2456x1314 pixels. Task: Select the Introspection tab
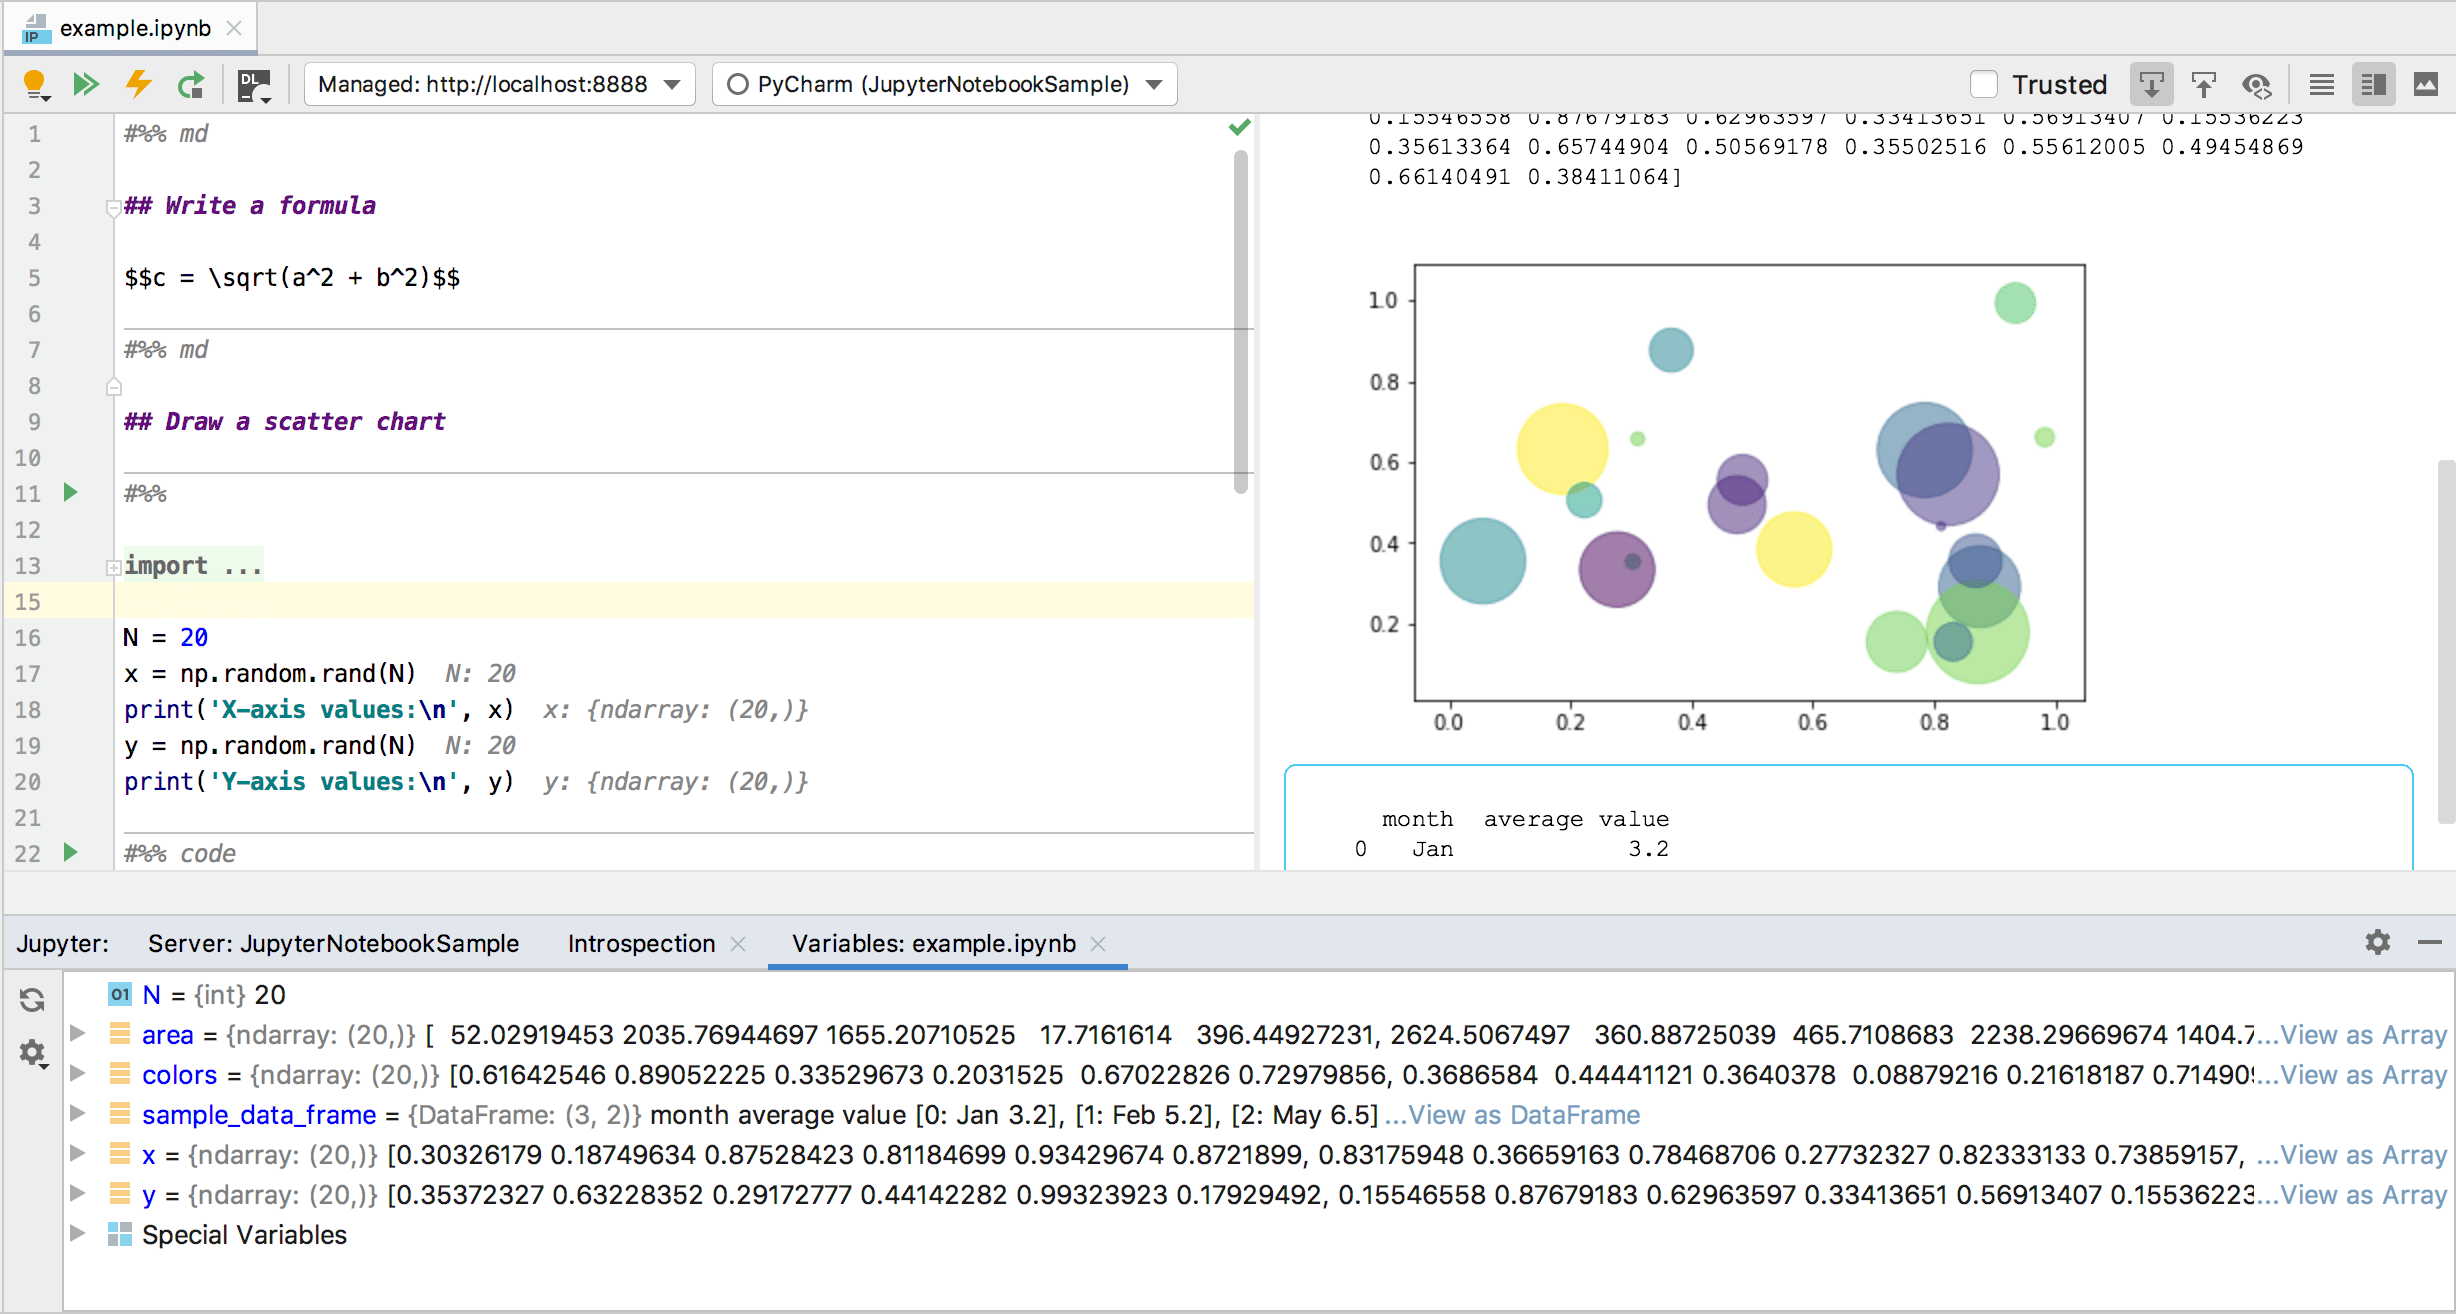click(642, 942)
